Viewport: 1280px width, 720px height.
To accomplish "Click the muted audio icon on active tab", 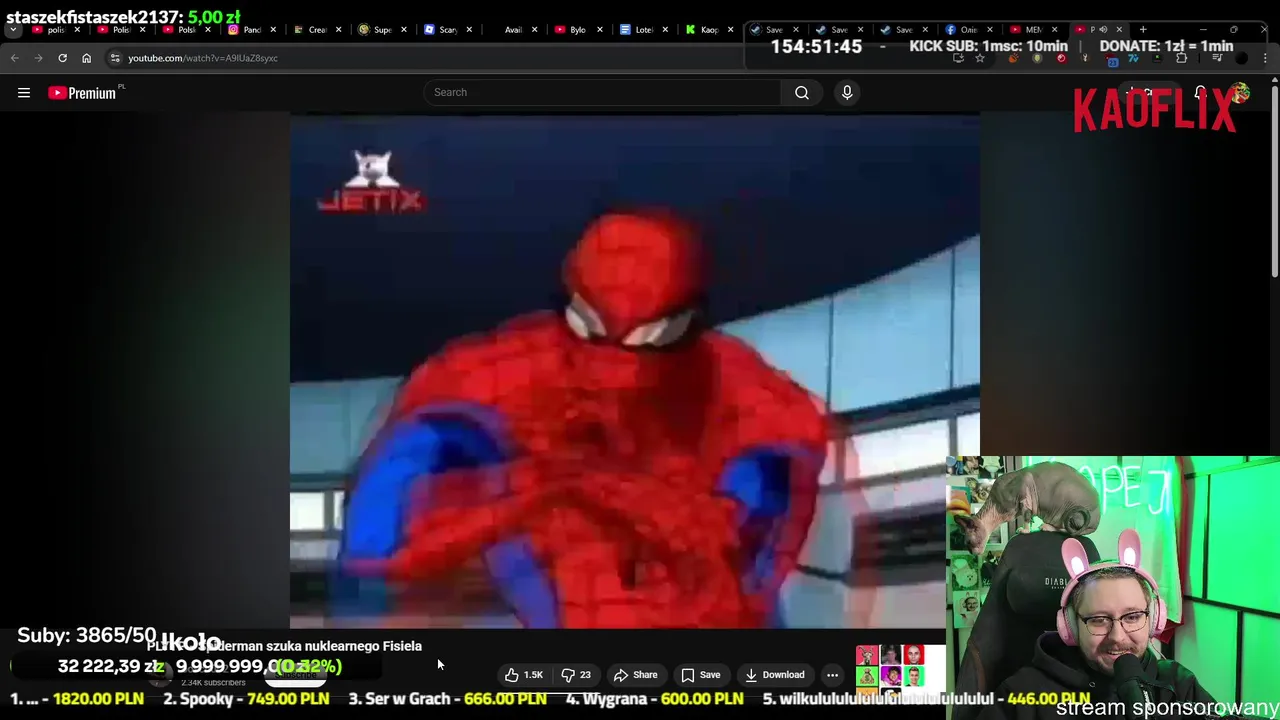I will [x=1104, y=30].
